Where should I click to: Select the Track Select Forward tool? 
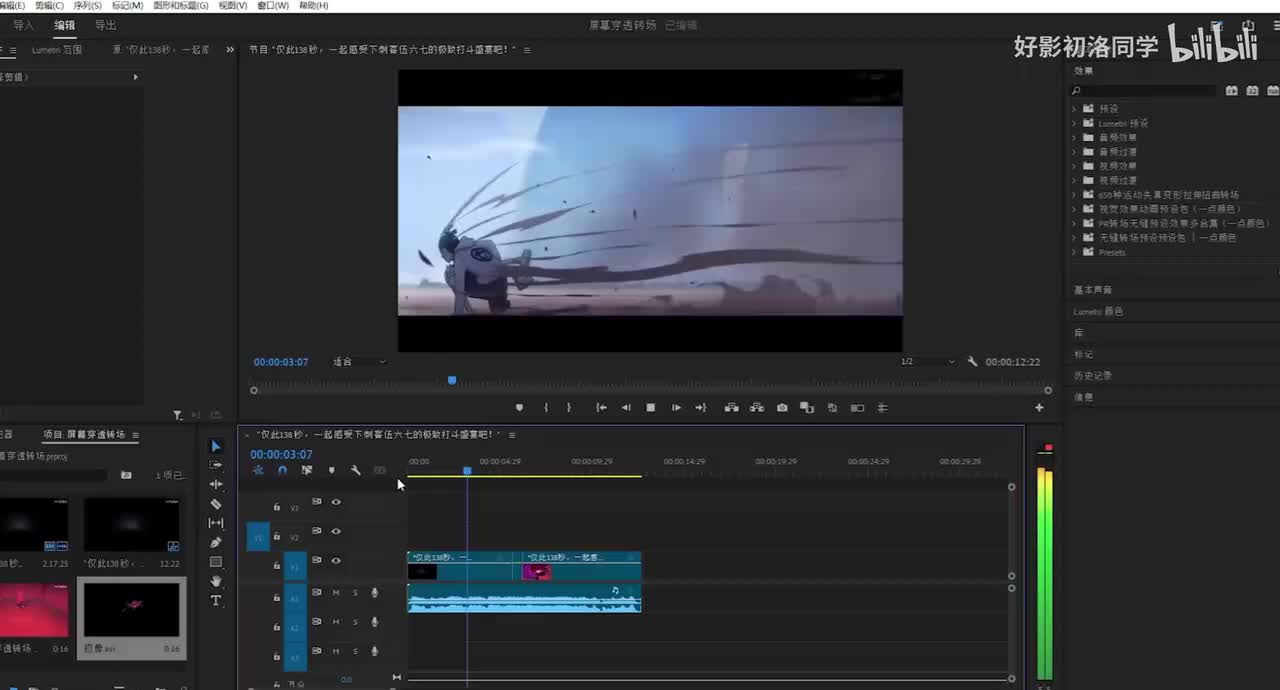pyautogui.click(x=215, y=465)
